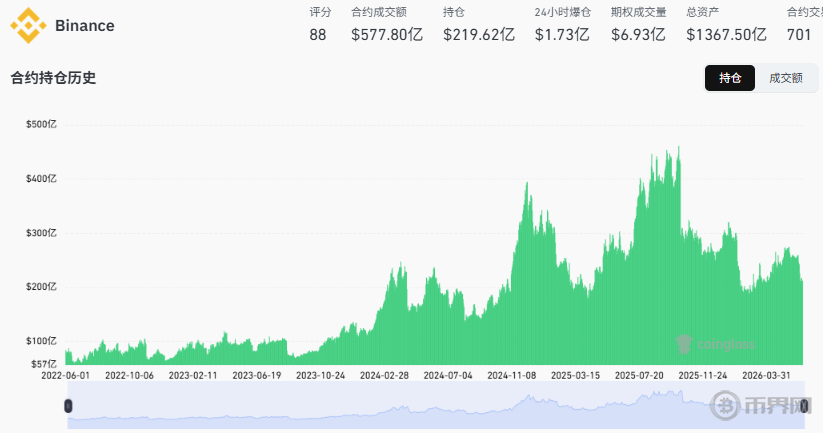Viewport: 823px width, 433px height.
Task: Select the 持仓 tab
Action: coord(730,78)
